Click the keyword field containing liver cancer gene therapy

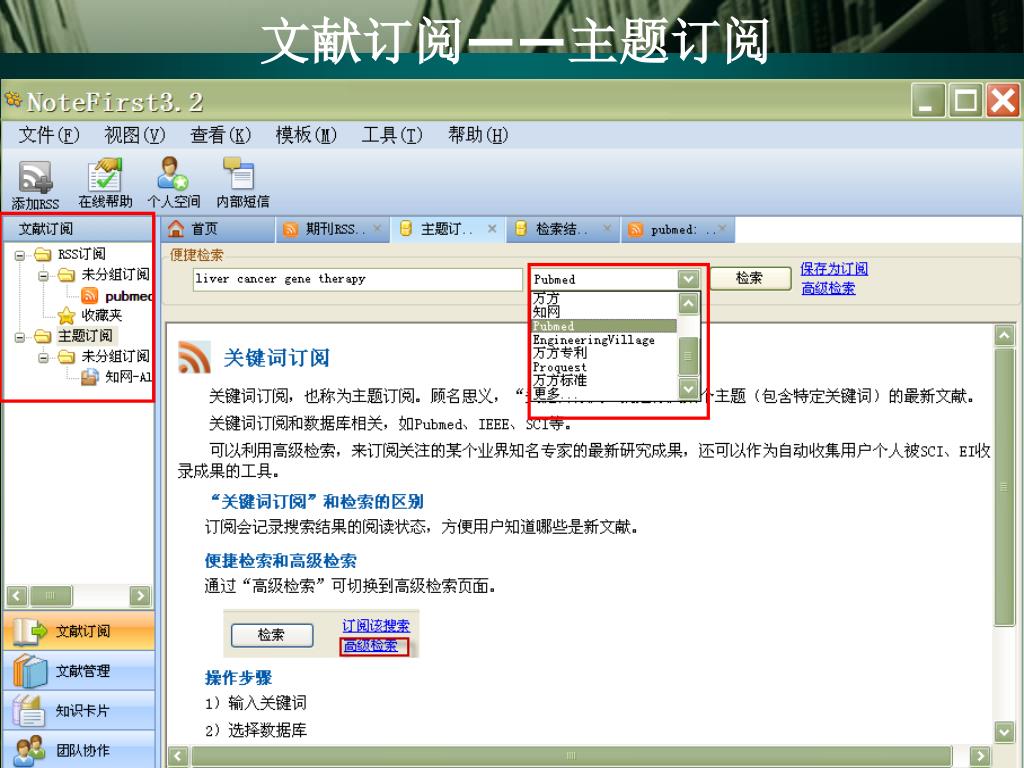tap(357, 280)
